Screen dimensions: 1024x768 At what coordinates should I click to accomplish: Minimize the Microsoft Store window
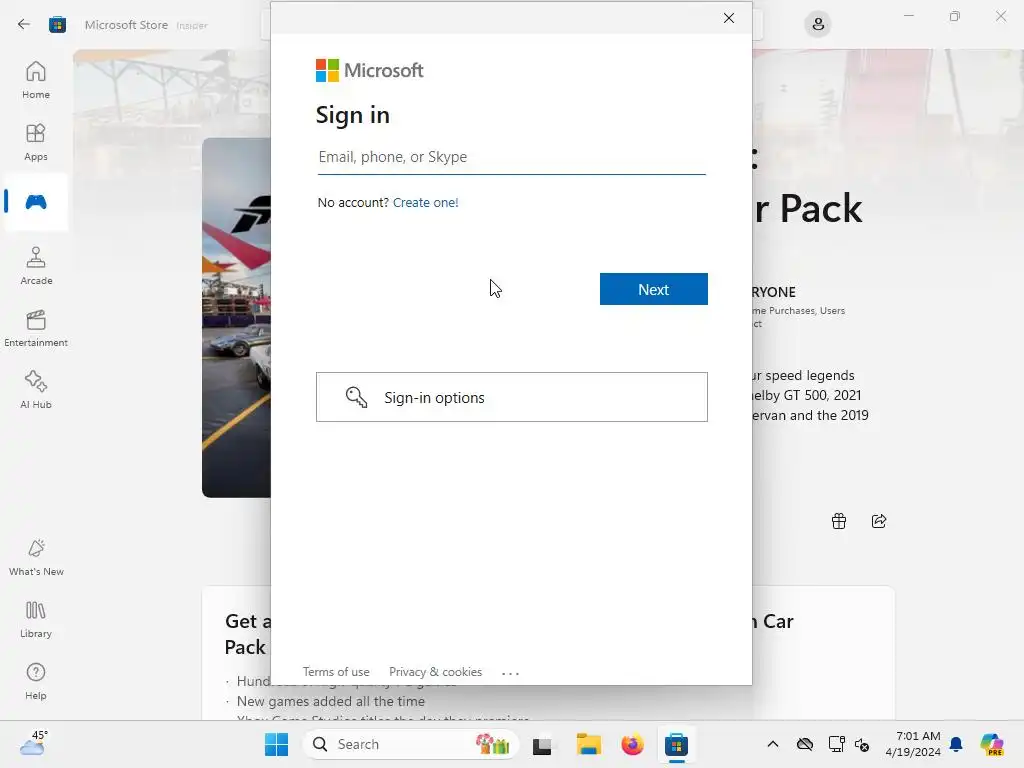pyautogui.click(x=909, y=16)
